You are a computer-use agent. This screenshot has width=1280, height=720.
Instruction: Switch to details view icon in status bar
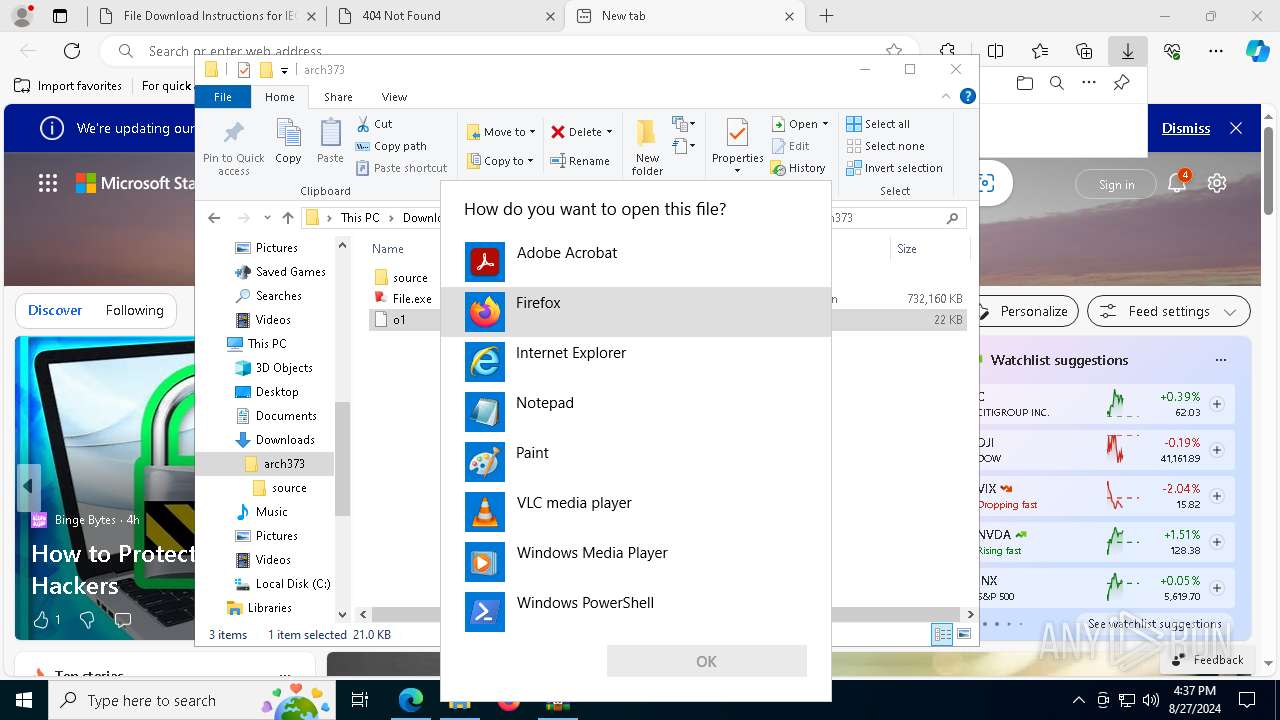click(942, 634)
